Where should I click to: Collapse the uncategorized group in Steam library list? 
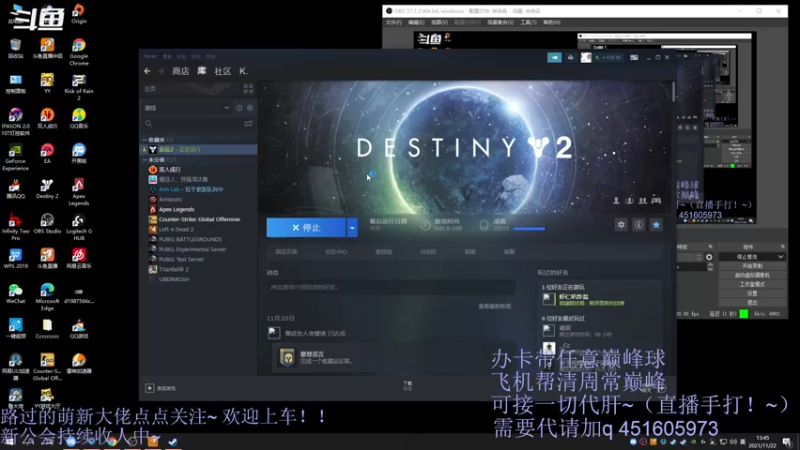click(144, 160)
